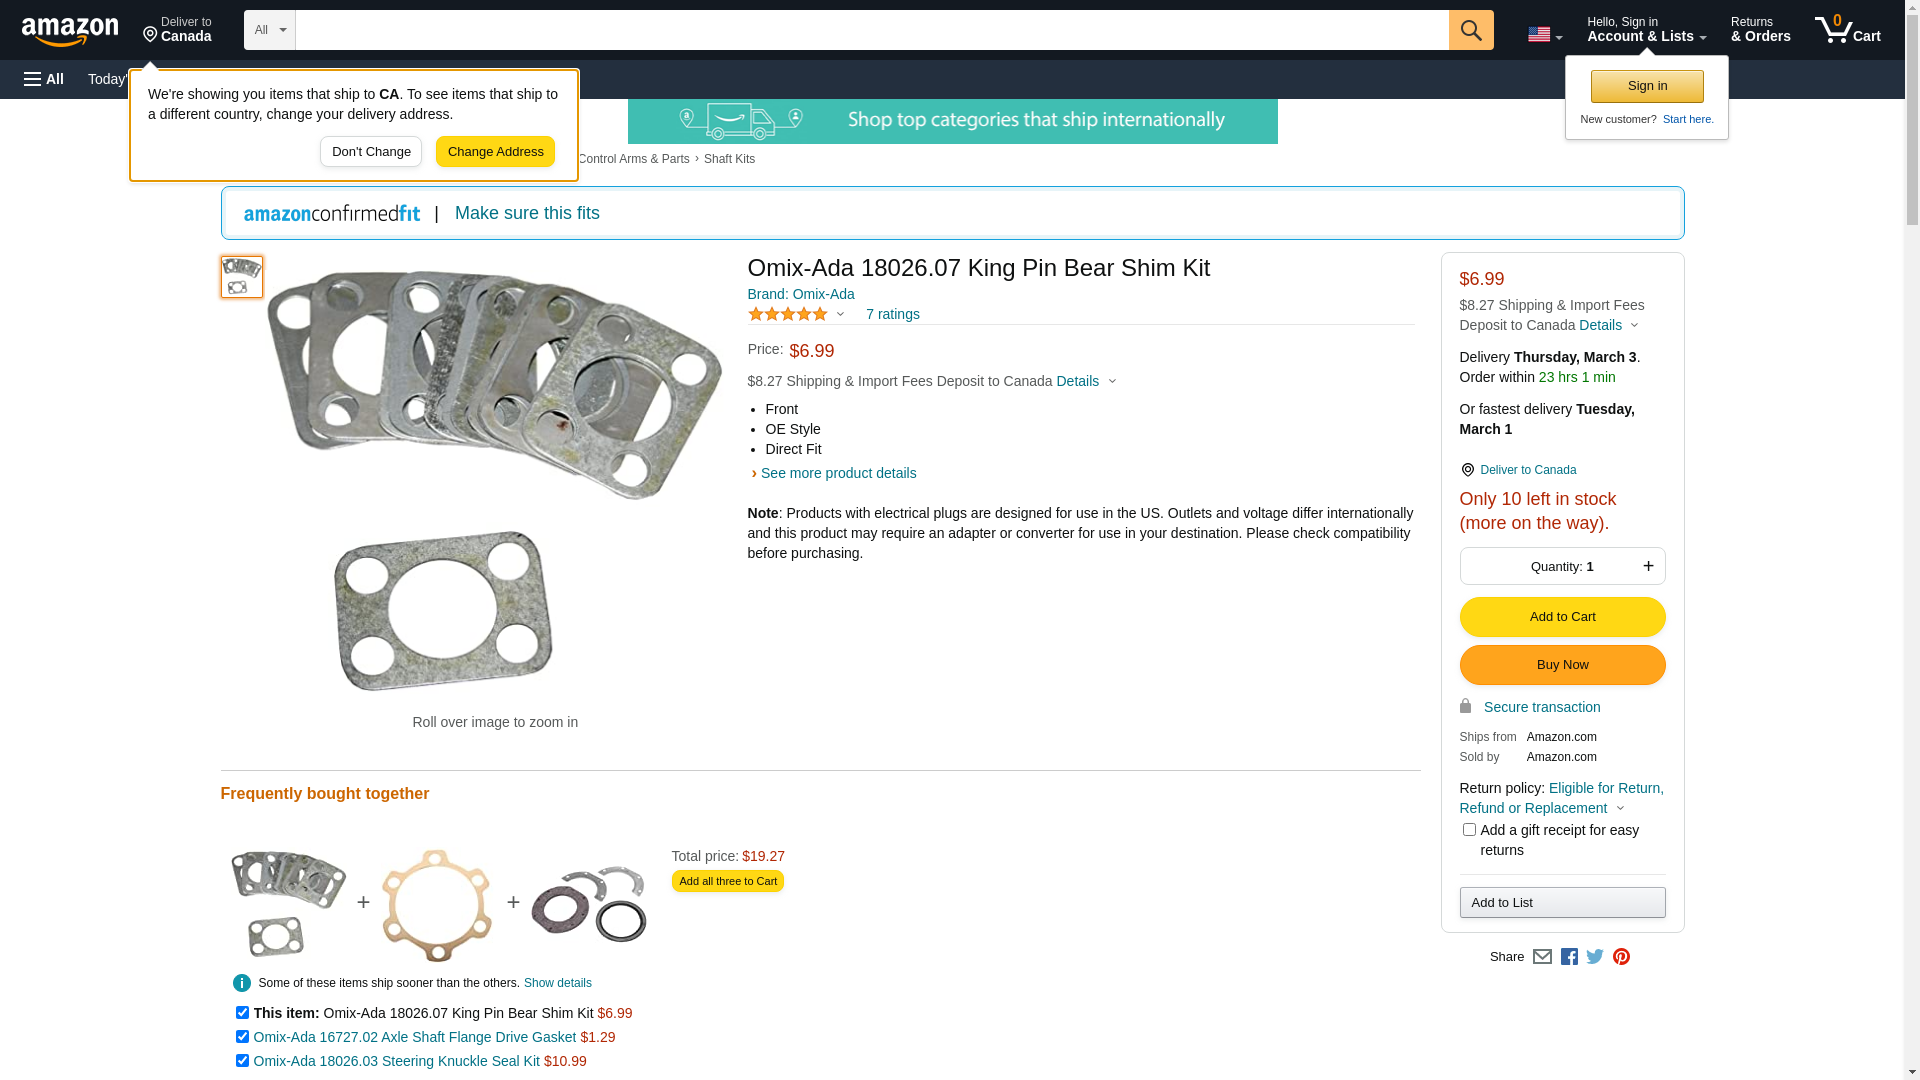Uncheck the Steering Knuckle Seal Kit item

[x=242, y=1061]
